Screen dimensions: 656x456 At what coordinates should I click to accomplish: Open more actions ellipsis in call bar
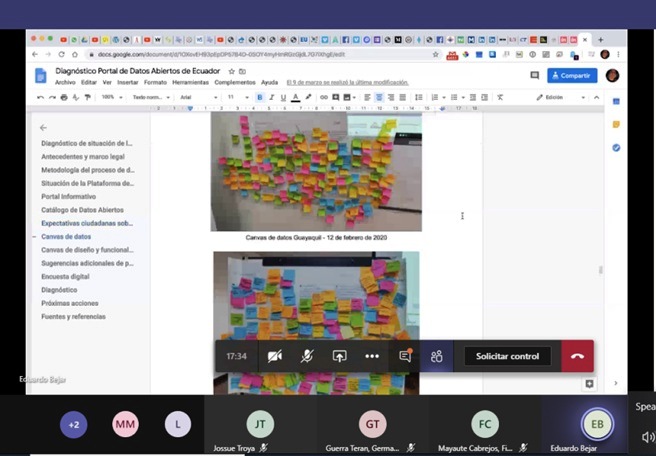(372, 356)
